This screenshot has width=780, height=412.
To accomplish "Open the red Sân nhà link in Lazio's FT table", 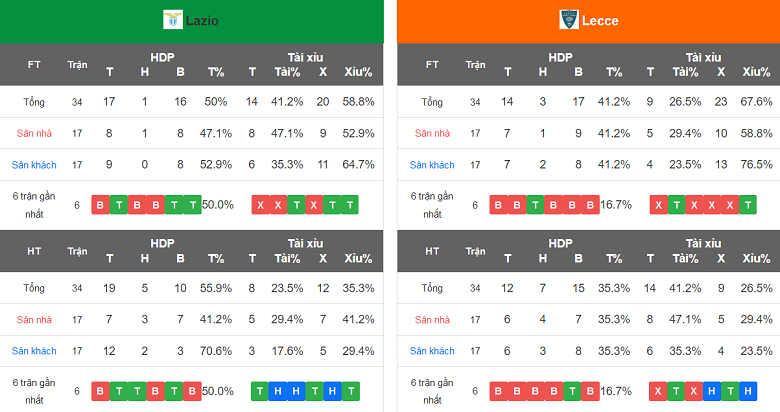I will coord(34,133).
